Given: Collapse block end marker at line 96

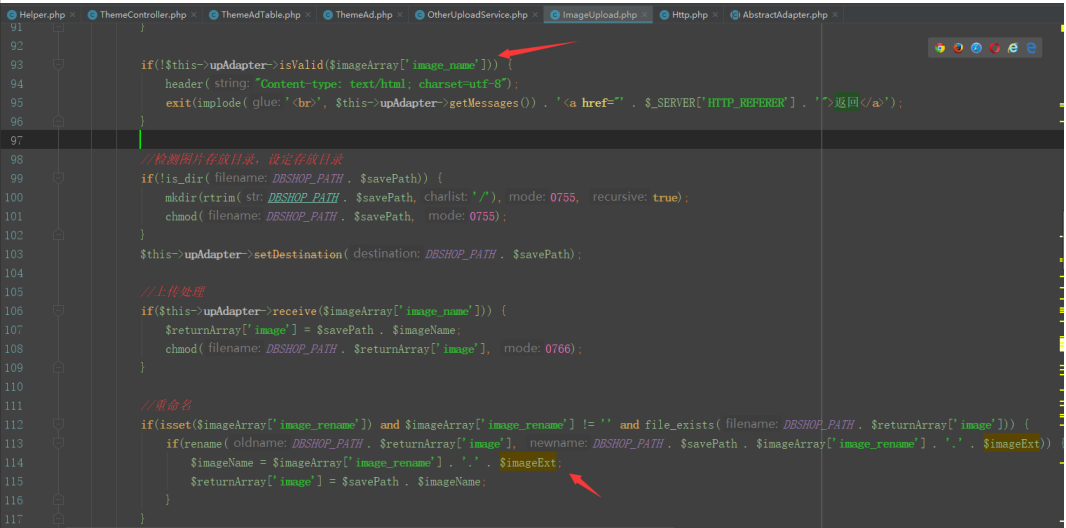Looking at the screenshot, I should tap(58, 121).
